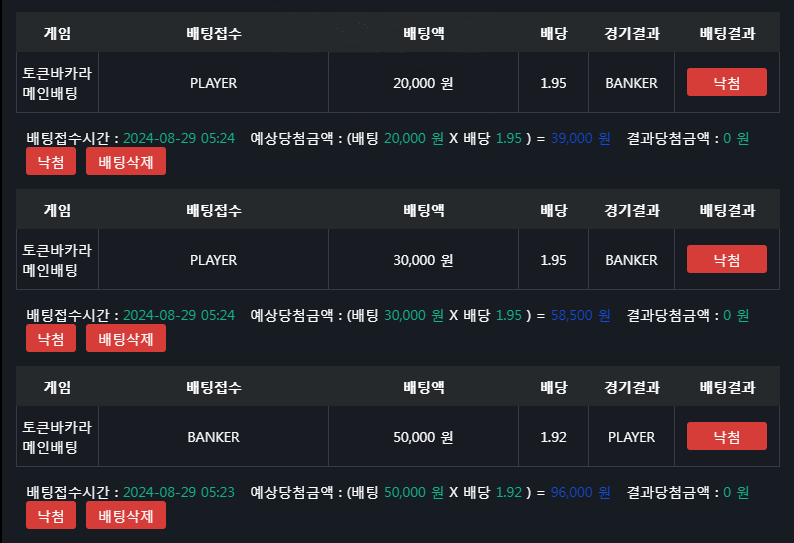This screenshot has height=543, width=794.
Task: Click small 낙첨 button under 58,500 원 payout line
Action: [x=51, y=338]
